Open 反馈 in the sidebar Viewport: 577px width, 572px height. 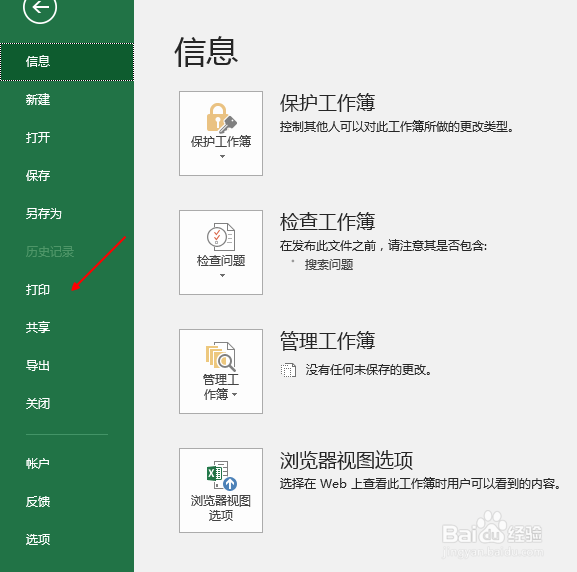tap(67, 502)
